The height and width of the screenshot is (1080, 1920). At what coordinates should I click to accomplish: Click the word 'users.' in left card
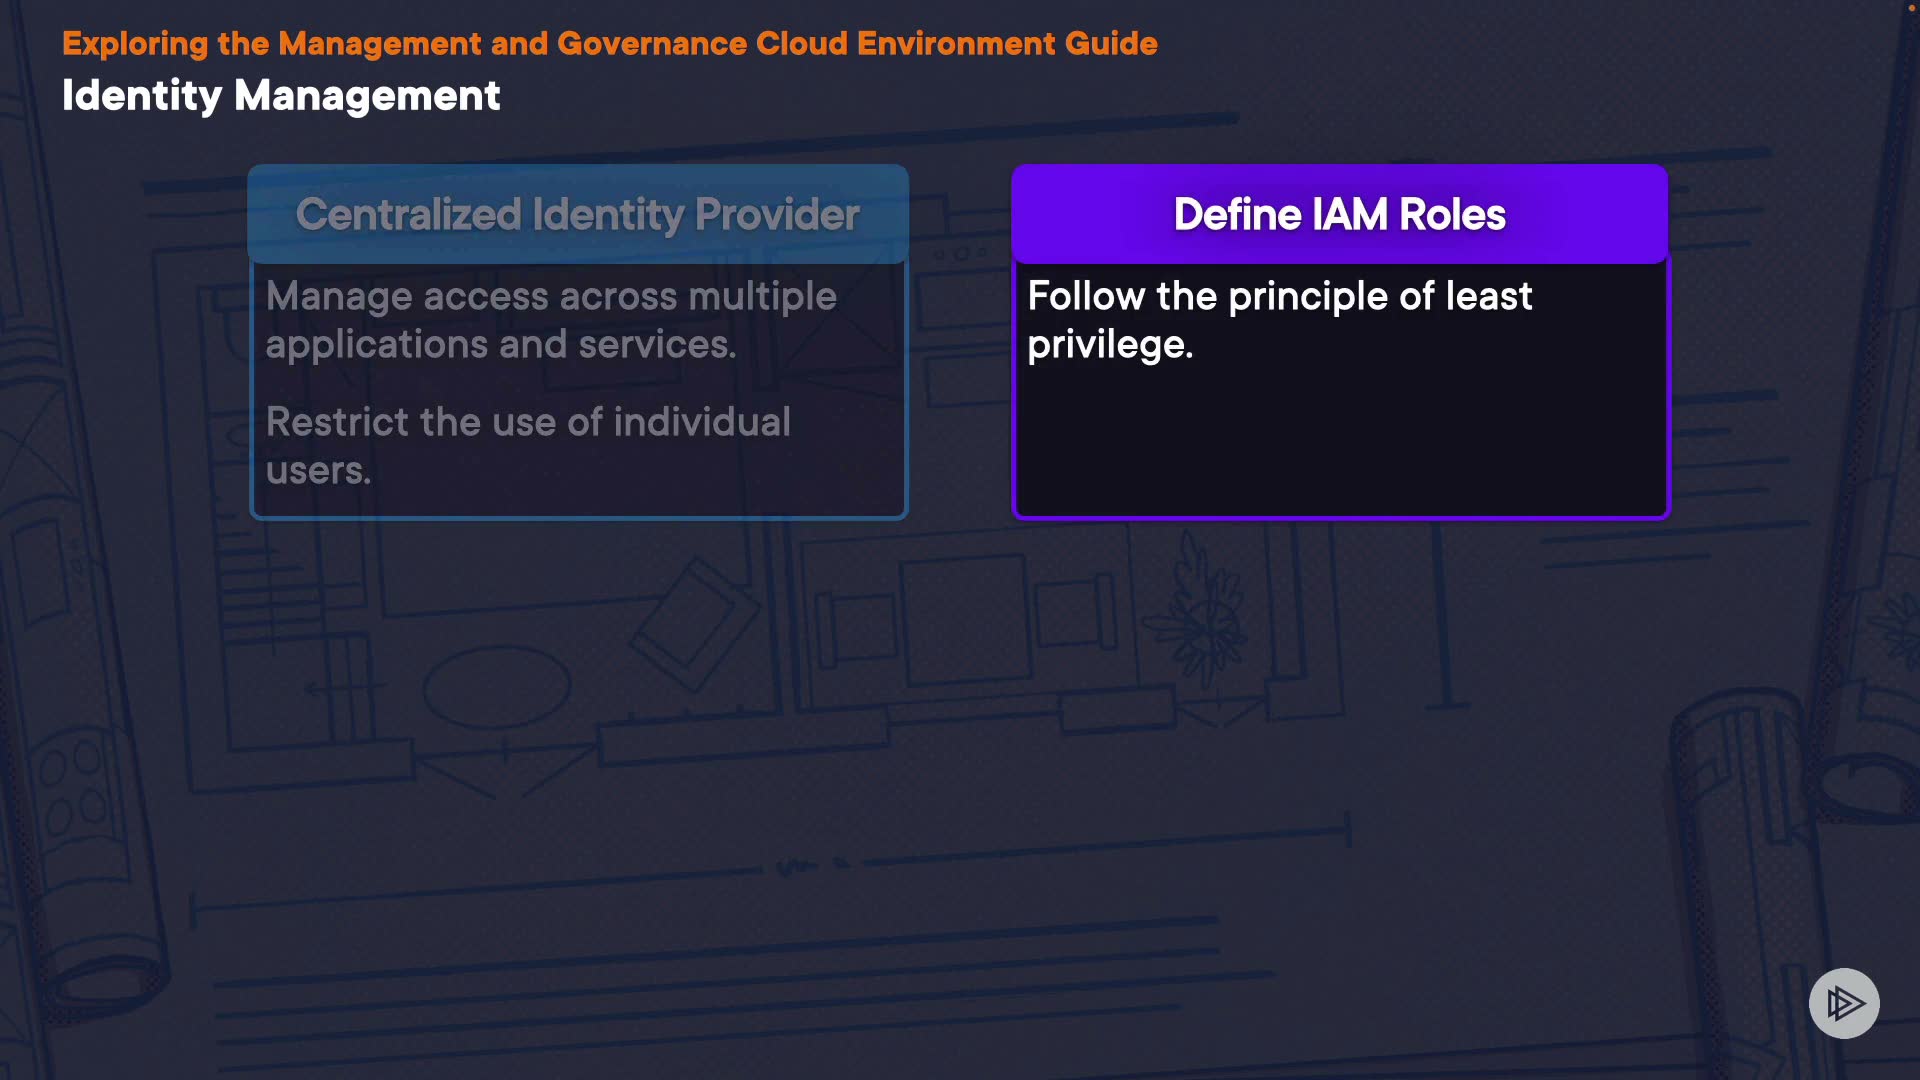[318, 470]
